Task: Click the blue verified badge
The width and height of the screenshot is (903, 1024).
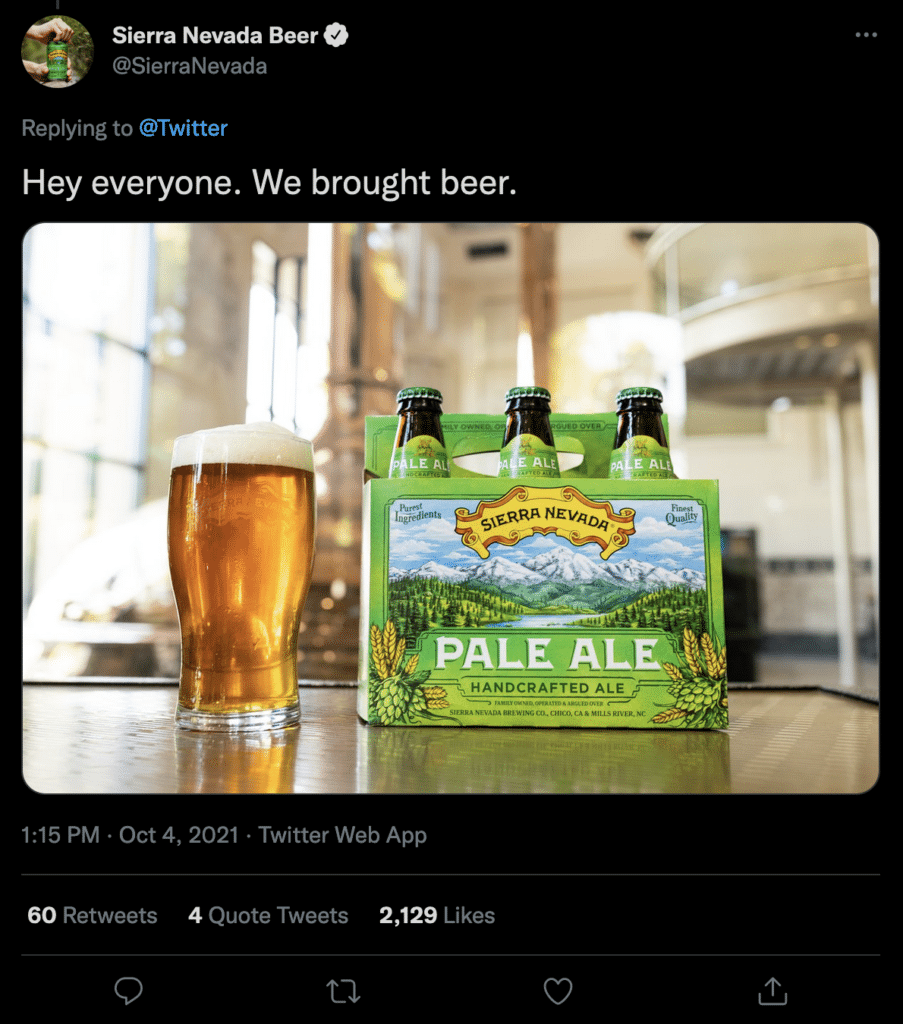Action: [337, 36]
